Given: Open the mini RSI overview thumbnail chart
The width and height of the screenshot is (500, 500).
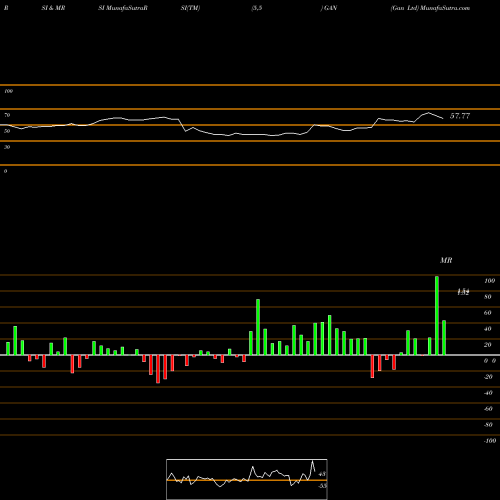Looking at the screenshot, I should 247,479.
